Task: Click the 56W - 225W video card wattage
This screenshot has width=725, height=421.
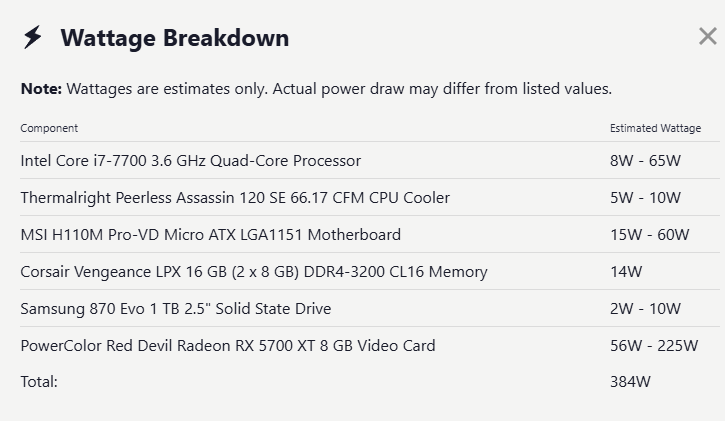Action: click(654, 345)
